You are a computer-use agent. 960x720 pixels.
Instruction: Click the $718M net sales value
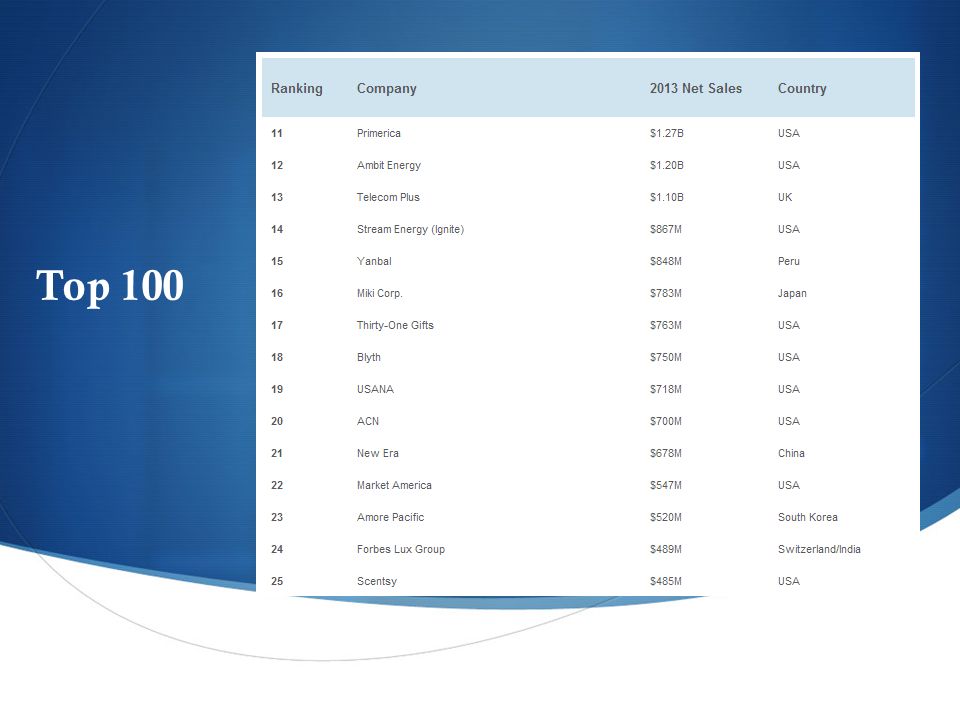(666, 389)
